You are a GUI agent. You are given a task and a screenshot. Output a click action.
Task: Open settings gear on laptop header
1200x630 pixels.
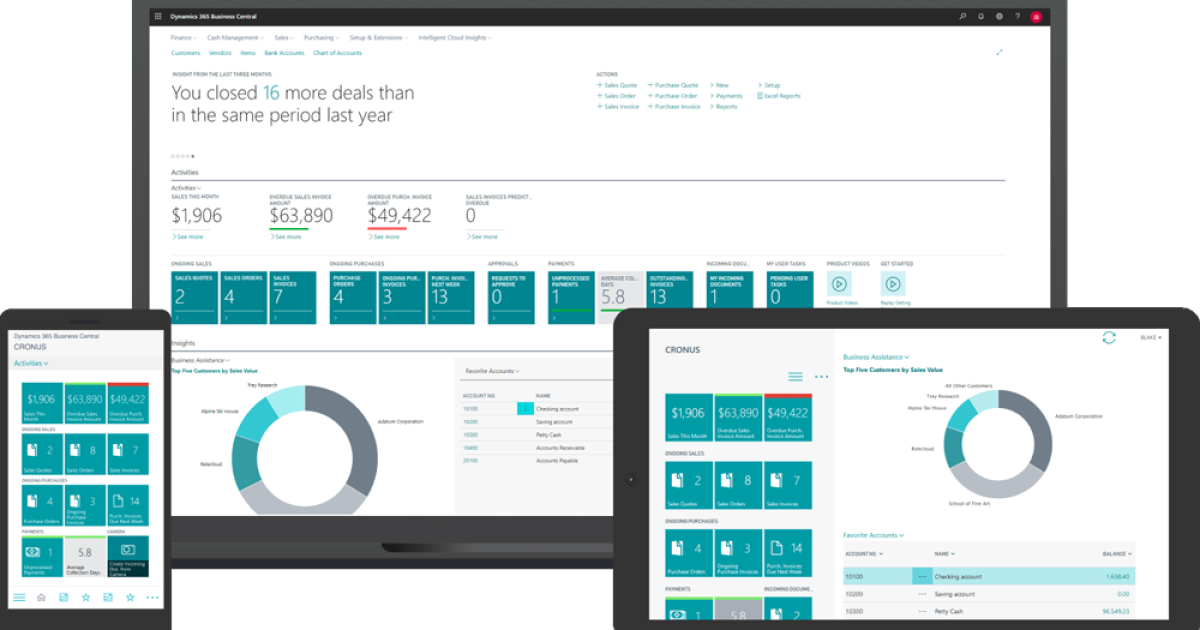coord(999,16)
